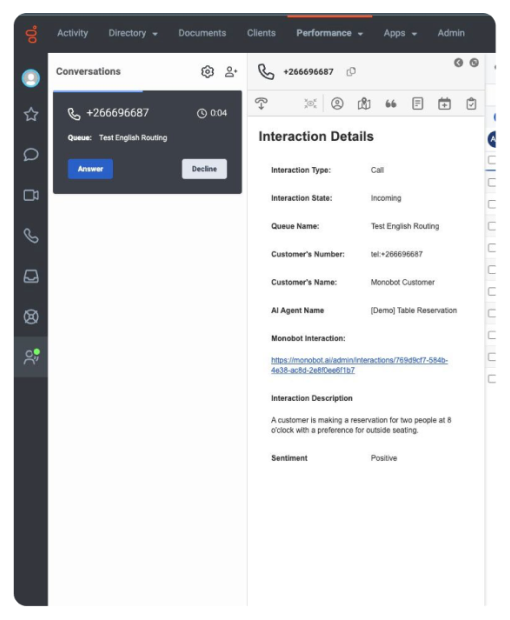Screen dimensions: 510x620
Task: Go to the Activity tab
Action: pos(72,33)
